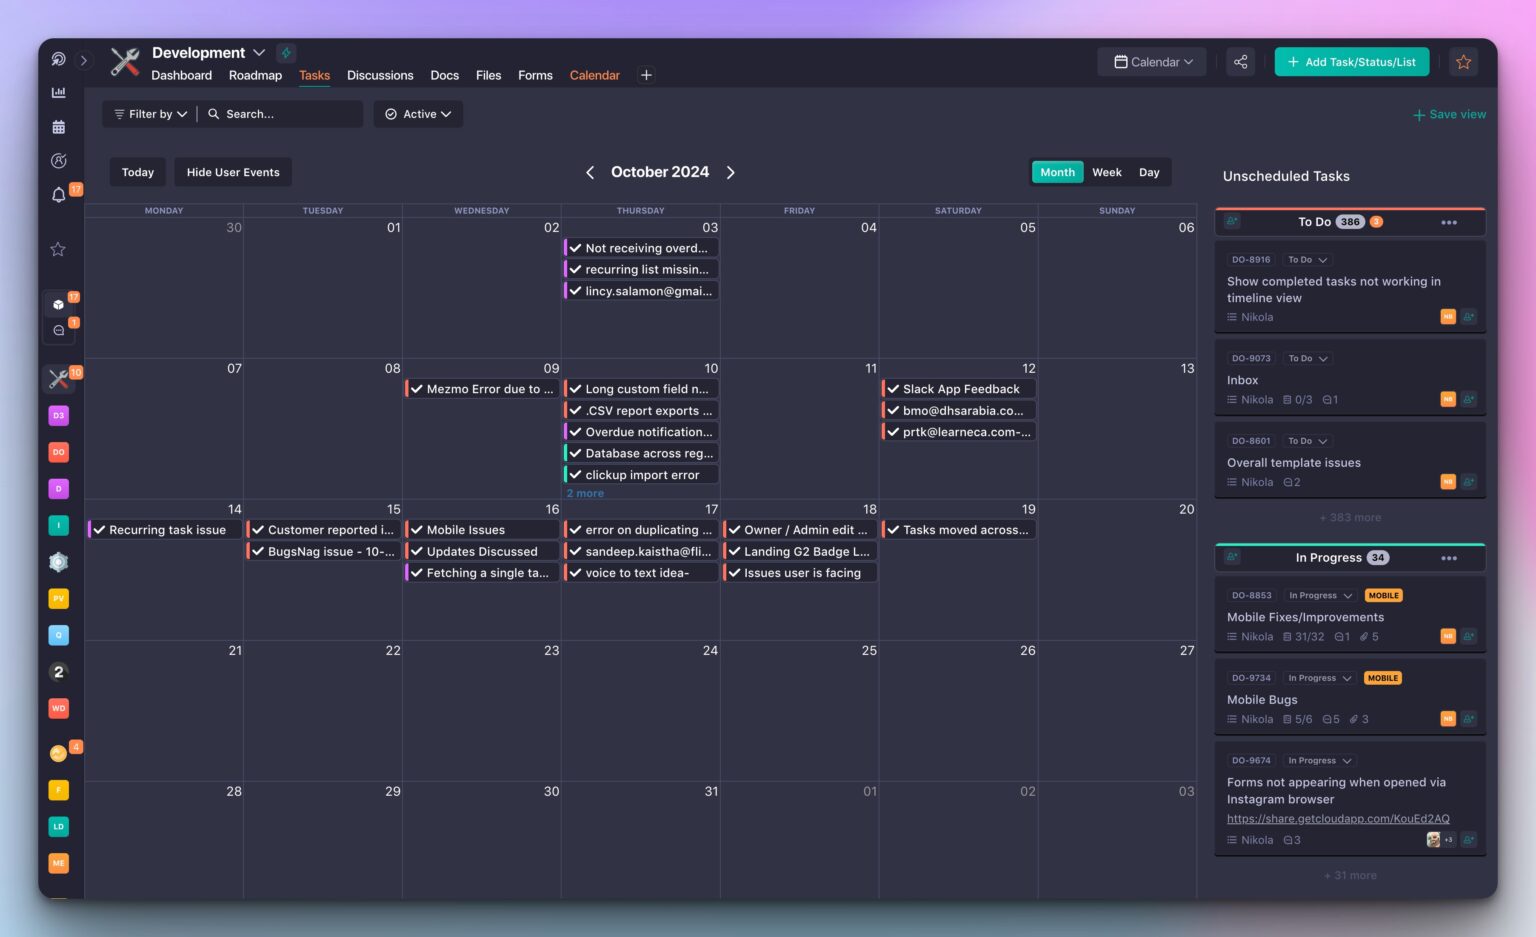The width and height of the screenshot is (1536, 937).
Task: Expand the Development project dropdown chevron
Action: [259, 53]
